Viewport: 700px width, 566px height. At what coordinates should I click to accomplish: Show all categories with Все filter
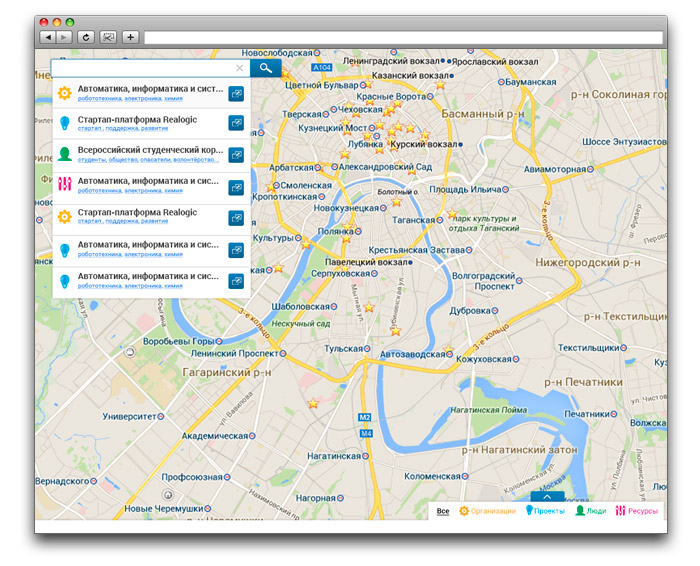tap(443, 511)
